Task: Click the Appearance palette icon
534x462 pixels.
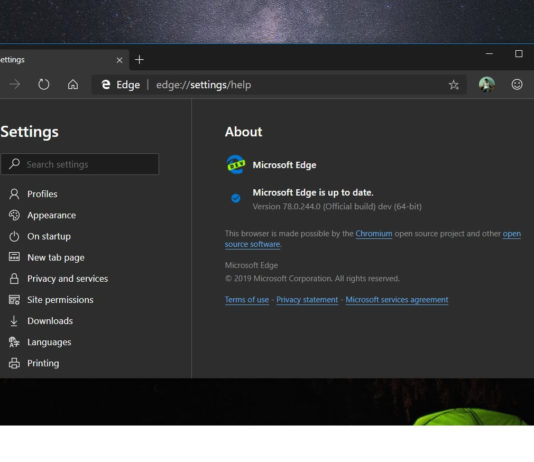Action: [14, 215]
